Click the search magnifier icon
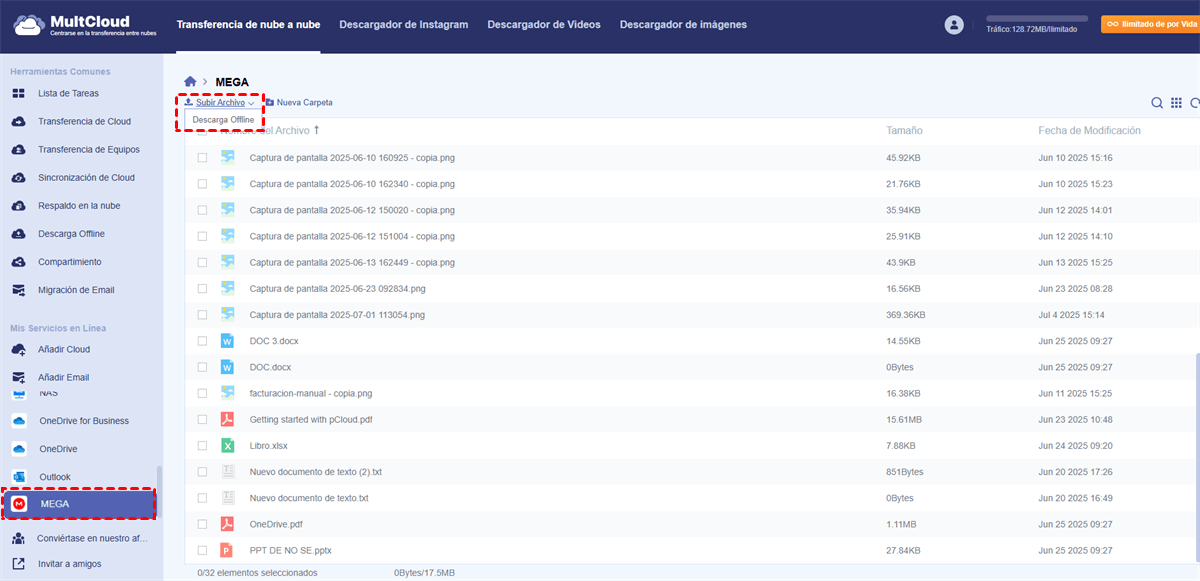The width and height of the screenshot is (1200, 581). (x=1157, y=103)
